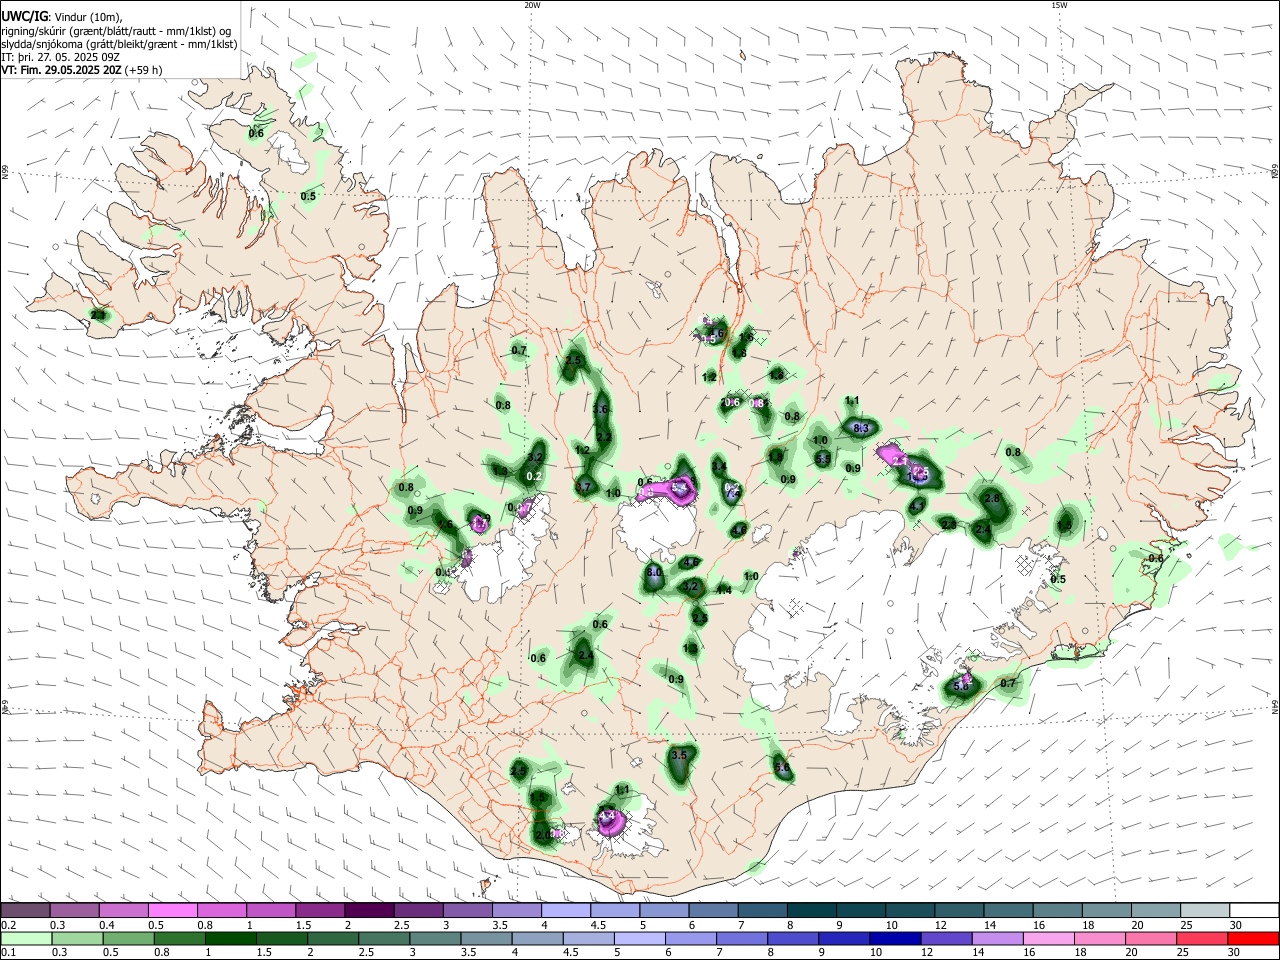The width and height of the screenshot is (1280, 960).
Task: Choose the light lavender sleet swatch labeled 4
Action: click(566, 910)
